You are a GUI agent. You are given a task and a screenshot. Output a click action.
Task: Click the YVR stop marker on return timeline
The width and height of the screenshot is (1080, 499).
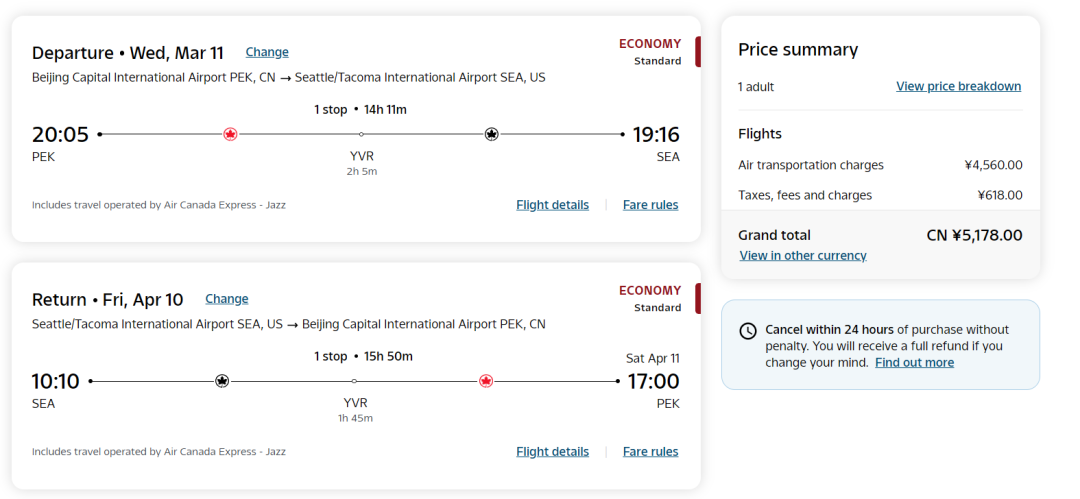(x=354, y=381)
